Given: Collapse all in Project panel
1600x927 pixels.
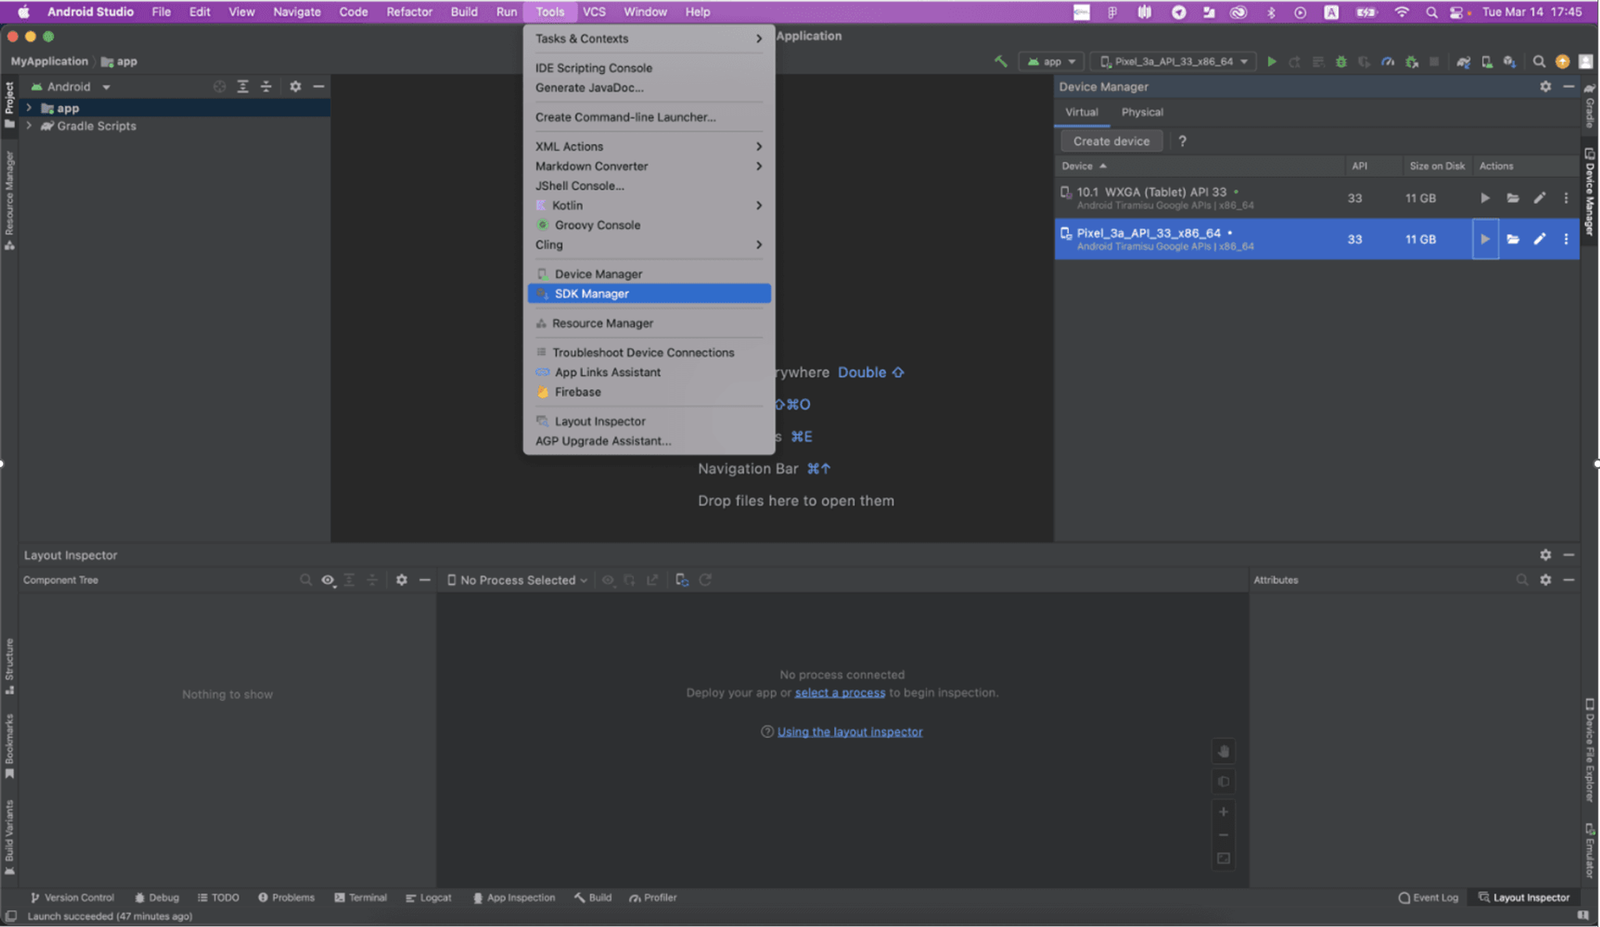Looking at the screenshot, I should coord(266,87).
